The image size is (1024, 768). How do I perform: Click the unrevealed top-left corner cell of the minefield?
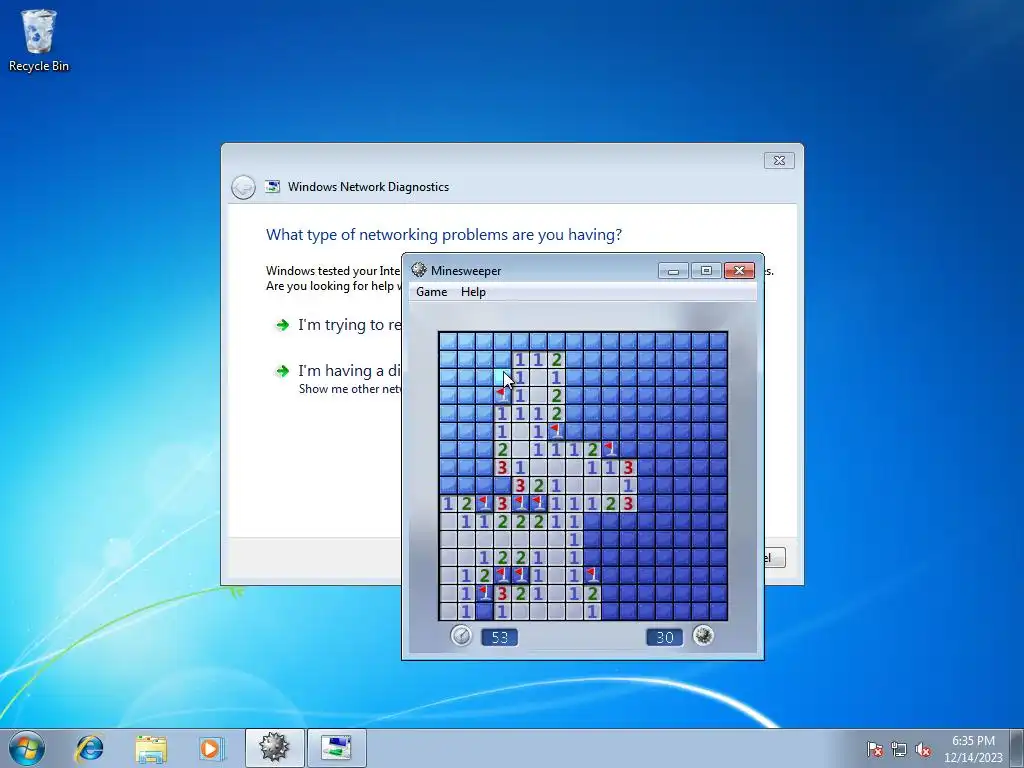(448, 341)
